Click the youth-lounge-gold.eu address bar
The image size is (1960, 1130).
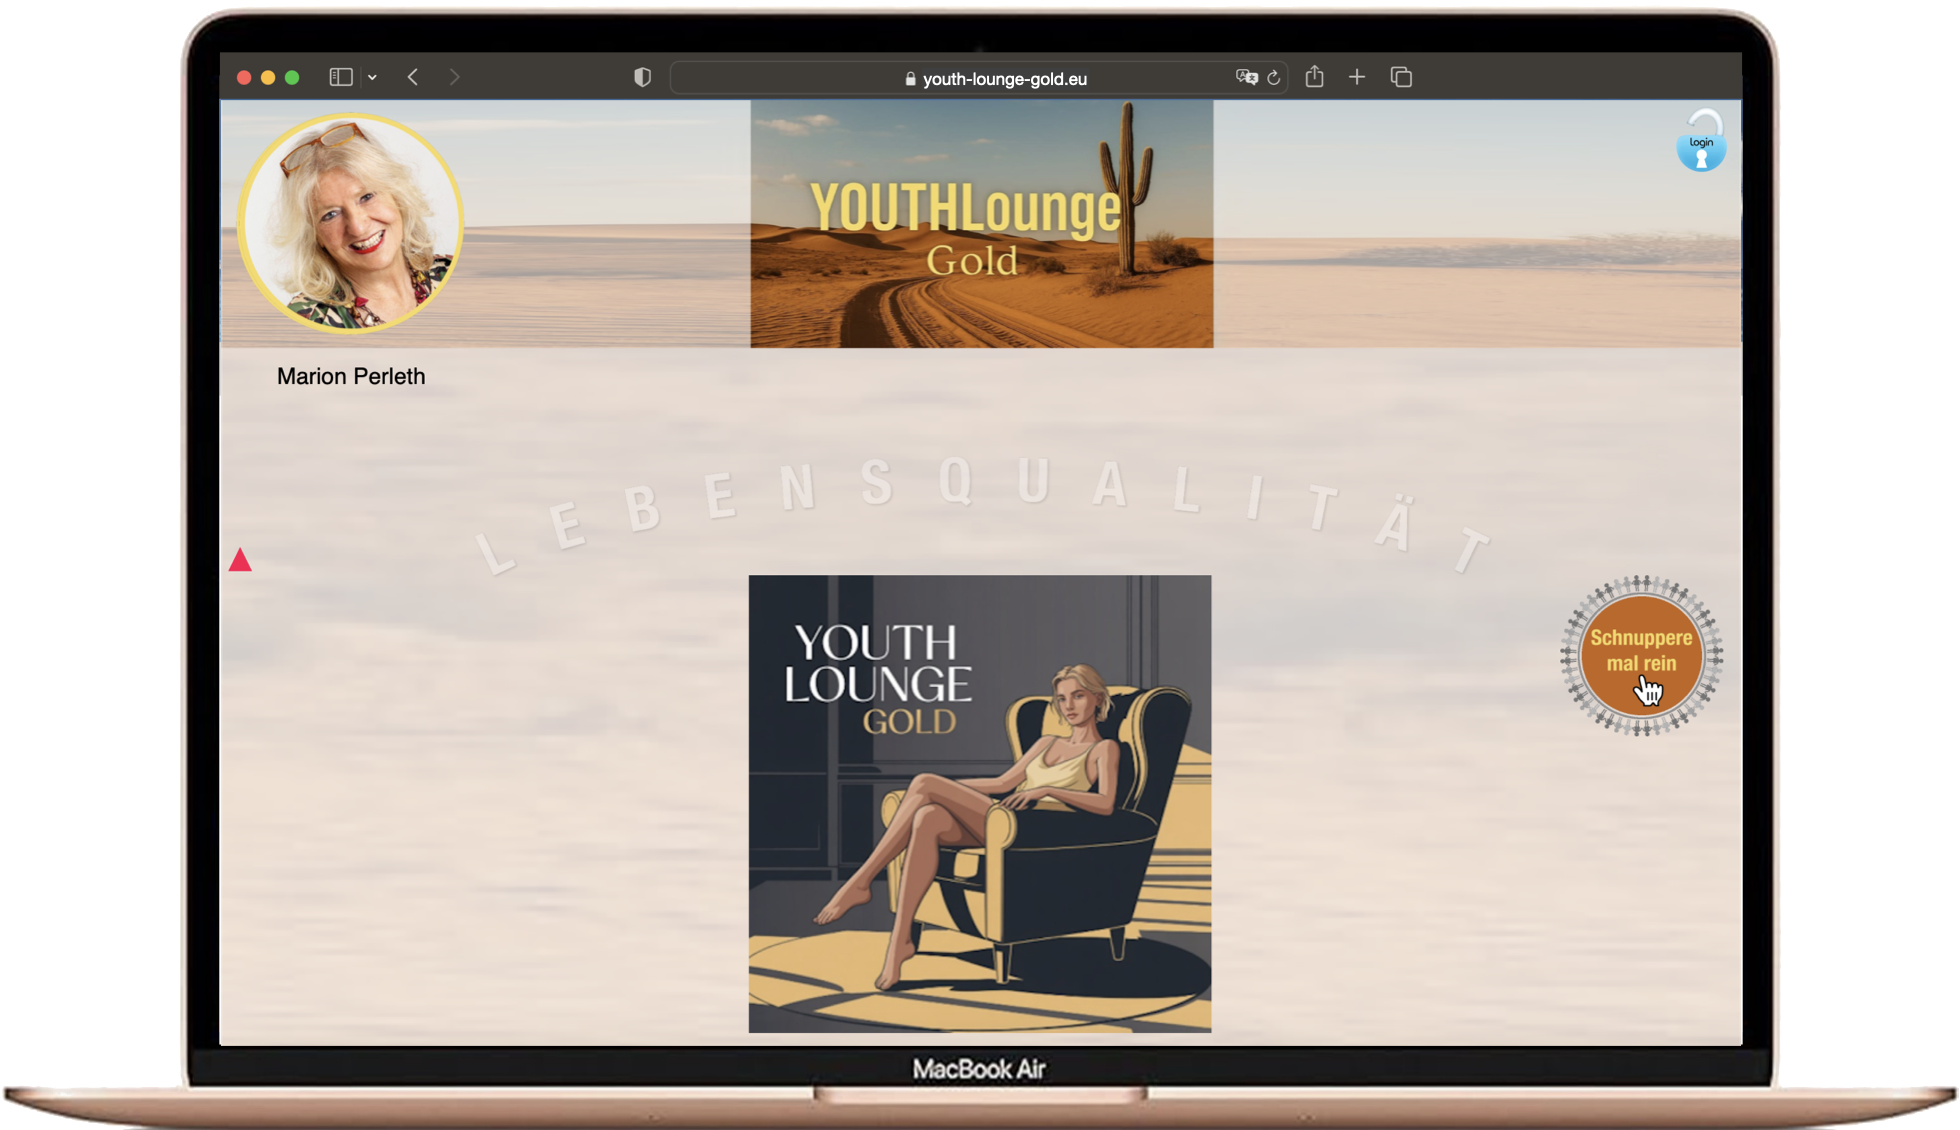[x=1004, y=79]
